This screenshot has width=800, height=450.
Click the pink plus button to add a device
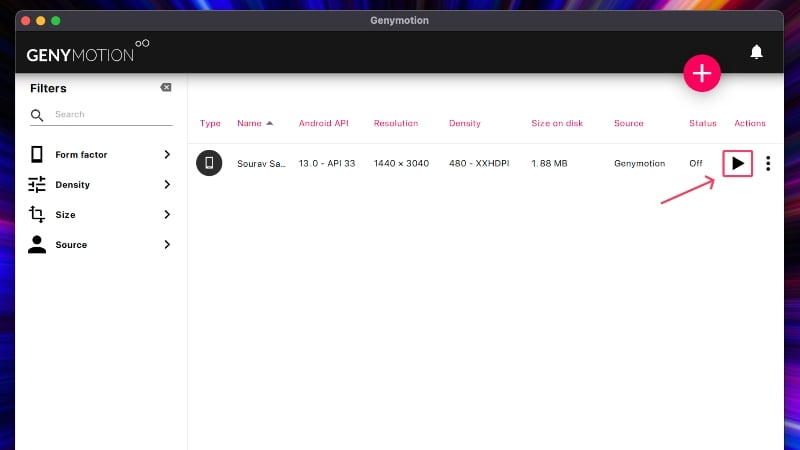[702, 73]
